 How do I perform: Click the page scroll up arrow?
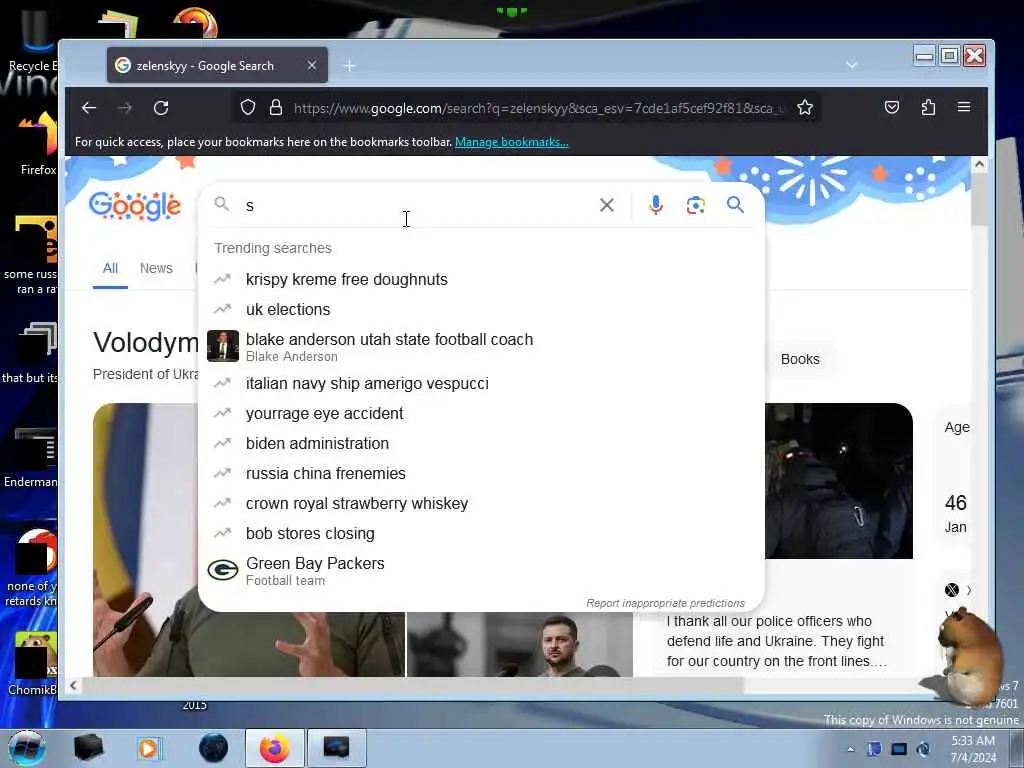point(979,165)
